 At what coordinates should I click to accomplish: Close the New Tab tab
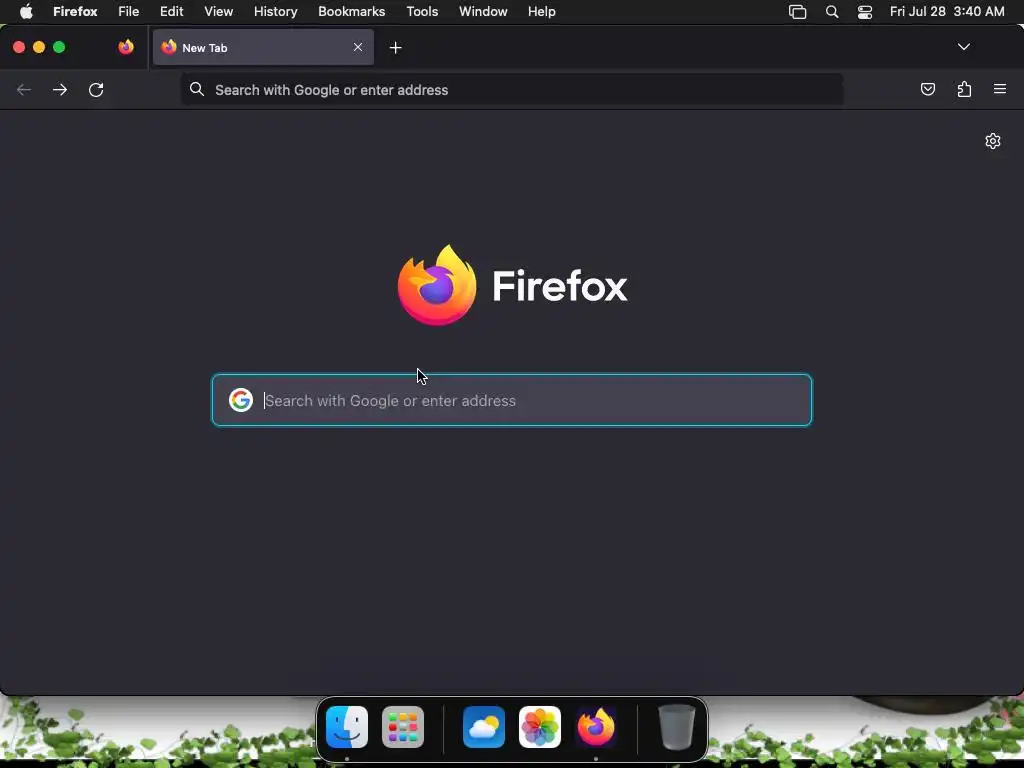(358, 47)
